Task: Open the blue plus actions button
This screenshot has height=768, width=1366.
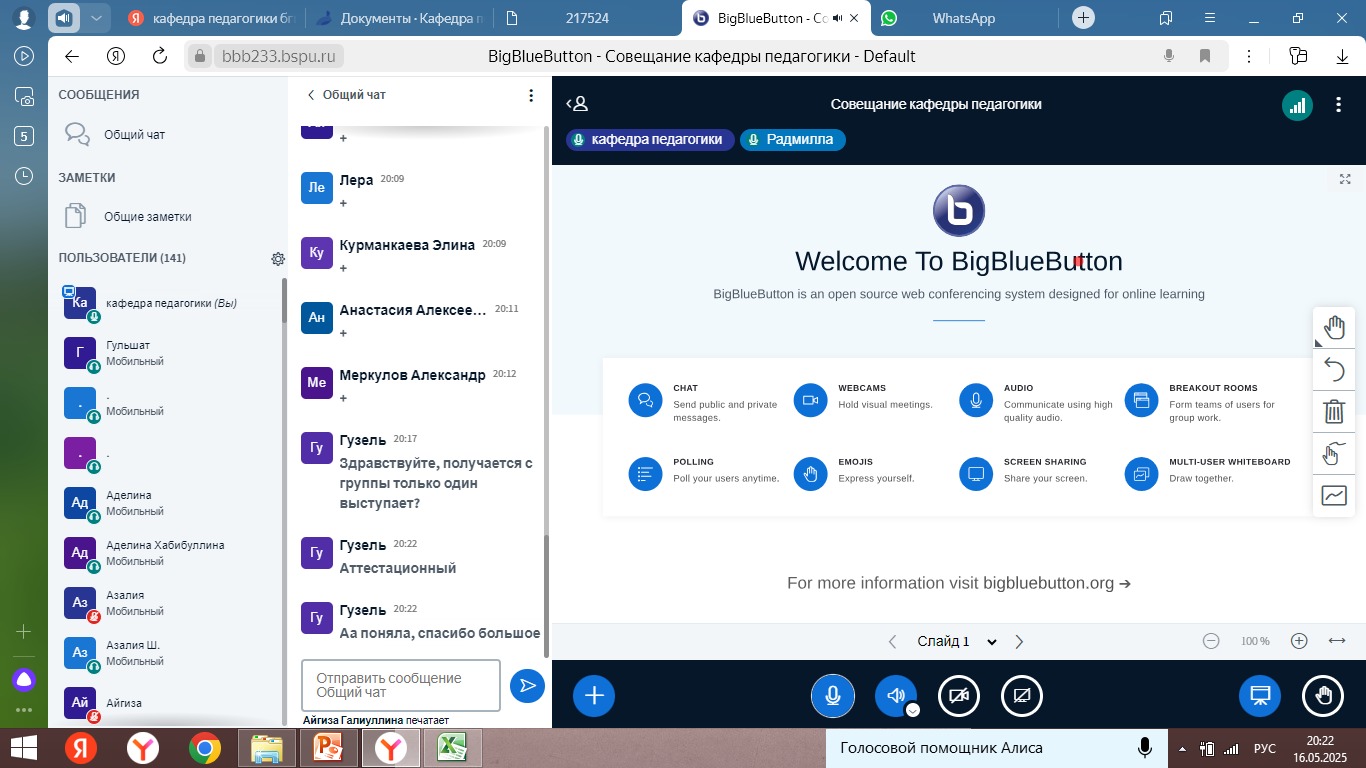Action: pos(594,696)
